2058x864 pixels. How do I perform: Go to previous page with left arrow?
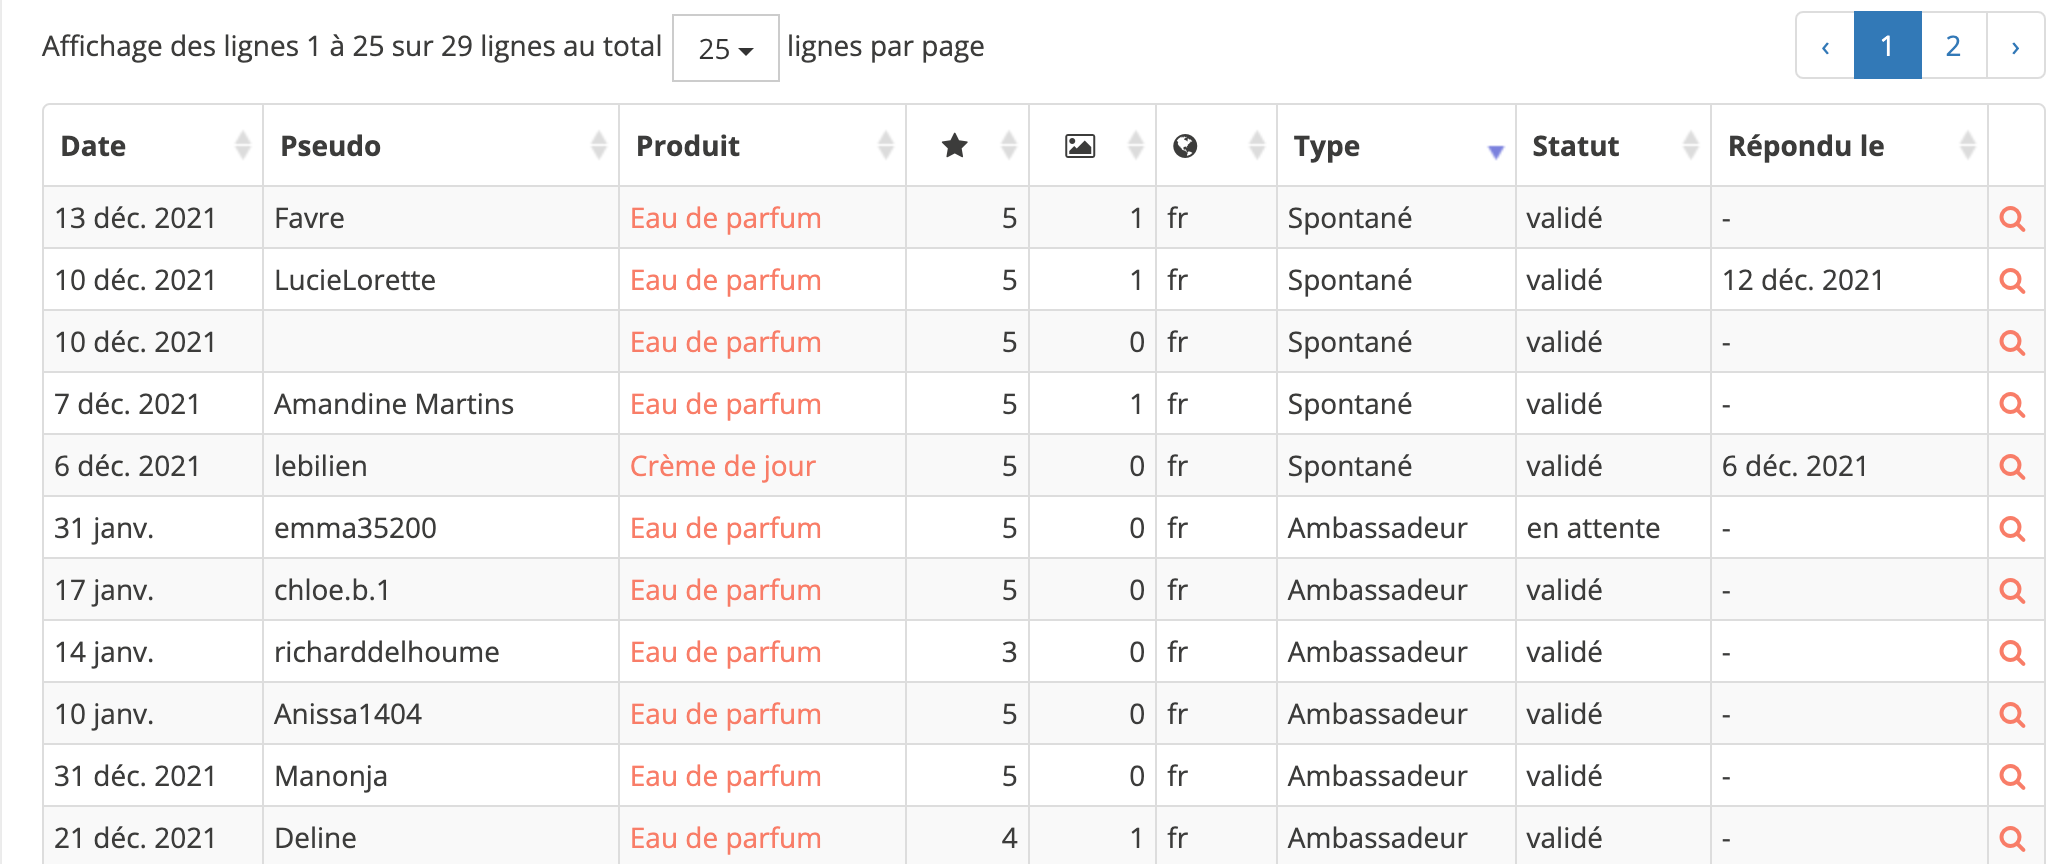pos(1825,46)
